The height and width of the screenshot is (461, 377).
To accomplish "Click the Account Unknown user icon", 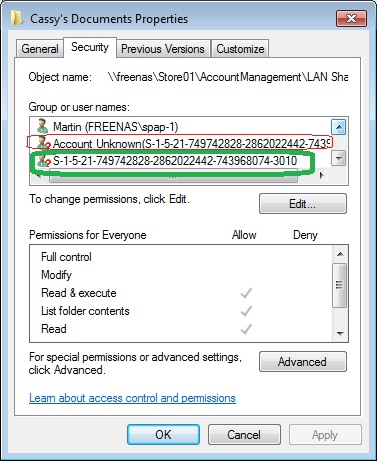I will click(x=44, y=143).
